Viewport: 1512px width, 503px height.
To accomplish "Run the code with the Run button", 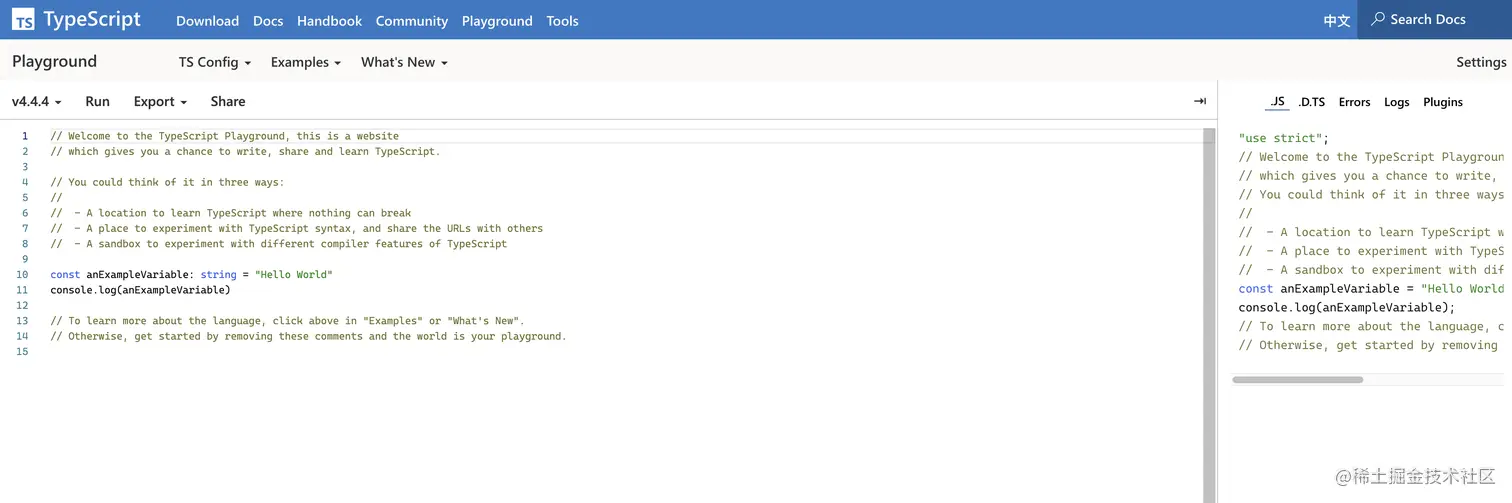I will pyautogui.click(x=97, y=101).
